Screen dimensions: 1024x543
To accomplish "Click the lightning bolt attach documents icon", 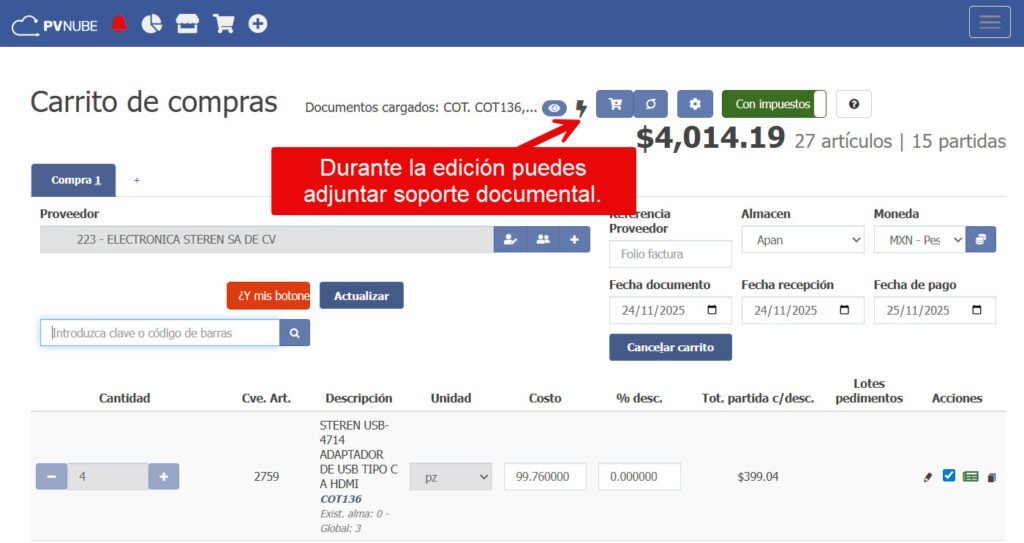I will 581,107.
